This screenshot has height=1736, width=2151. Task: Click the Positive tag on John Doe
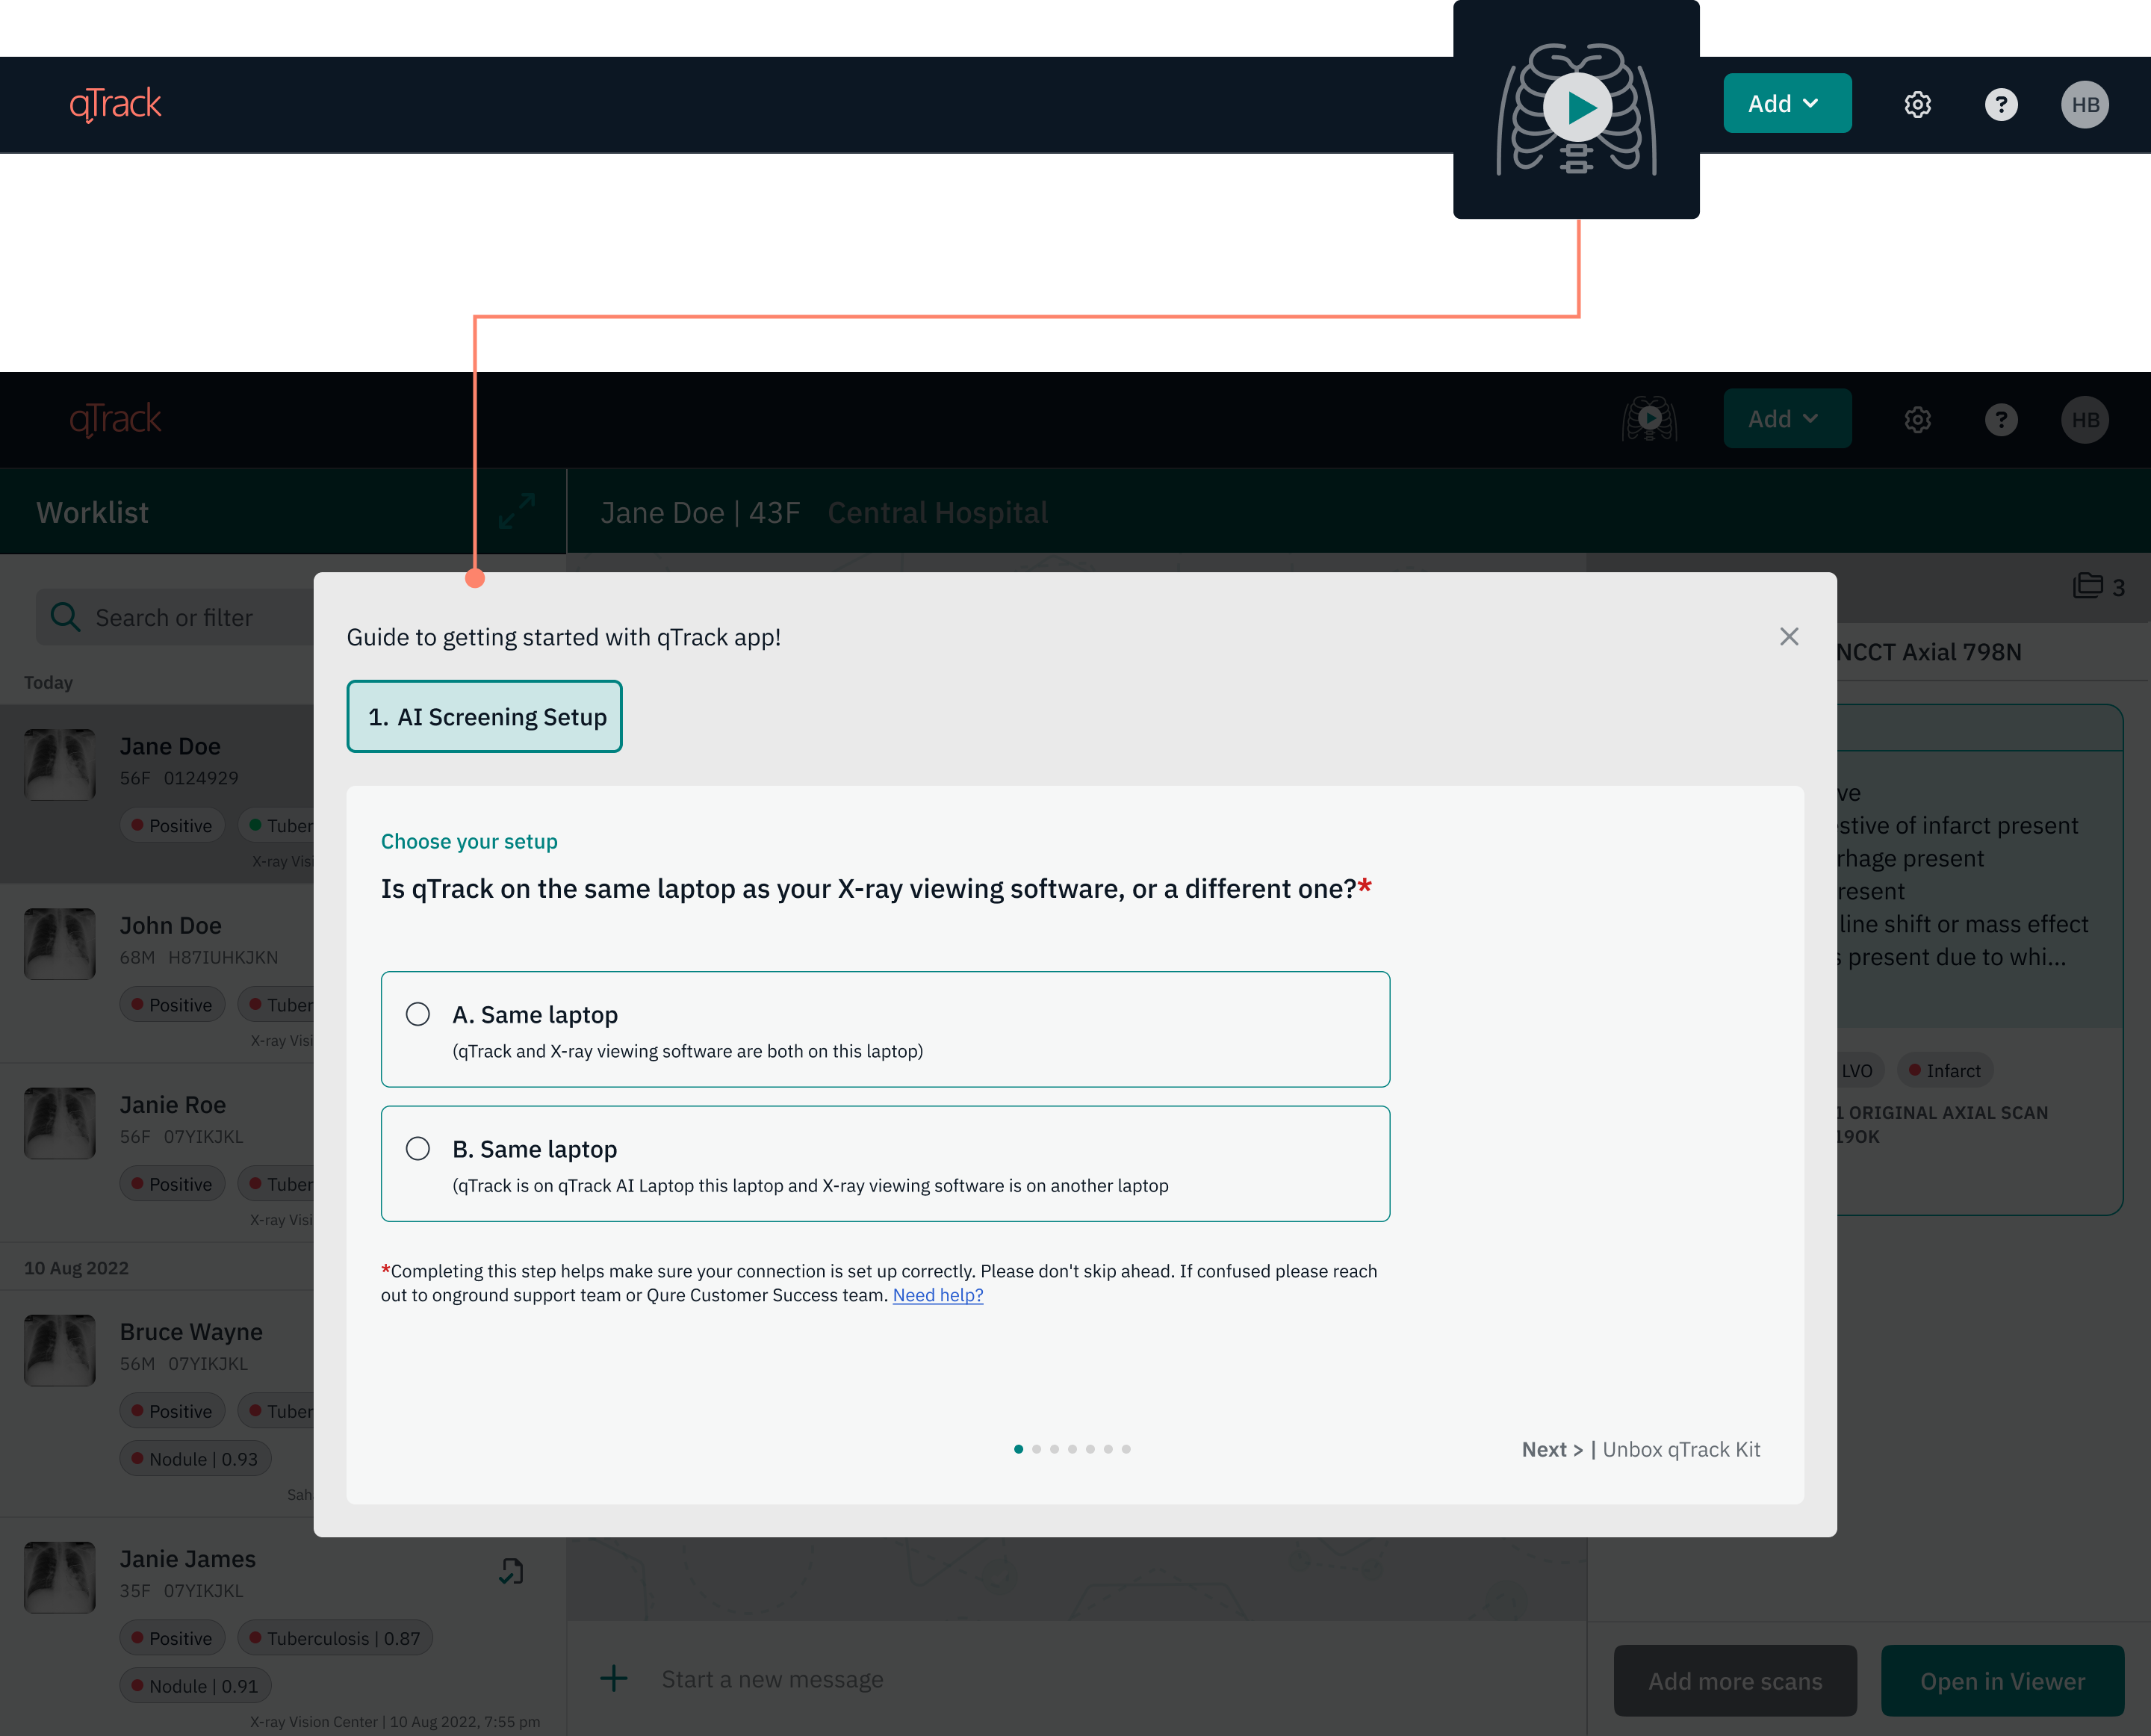(172, 1005)
